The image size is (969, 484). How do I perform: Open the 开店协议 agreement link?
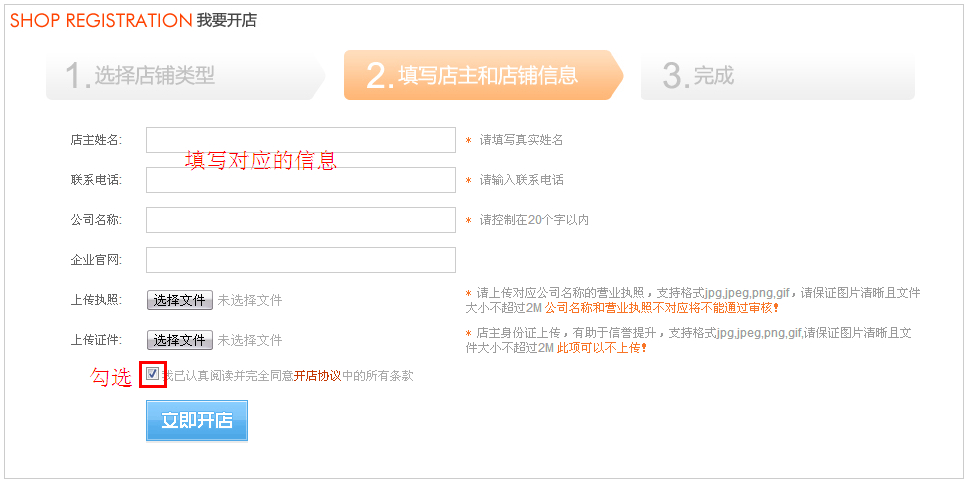point(317,376)
